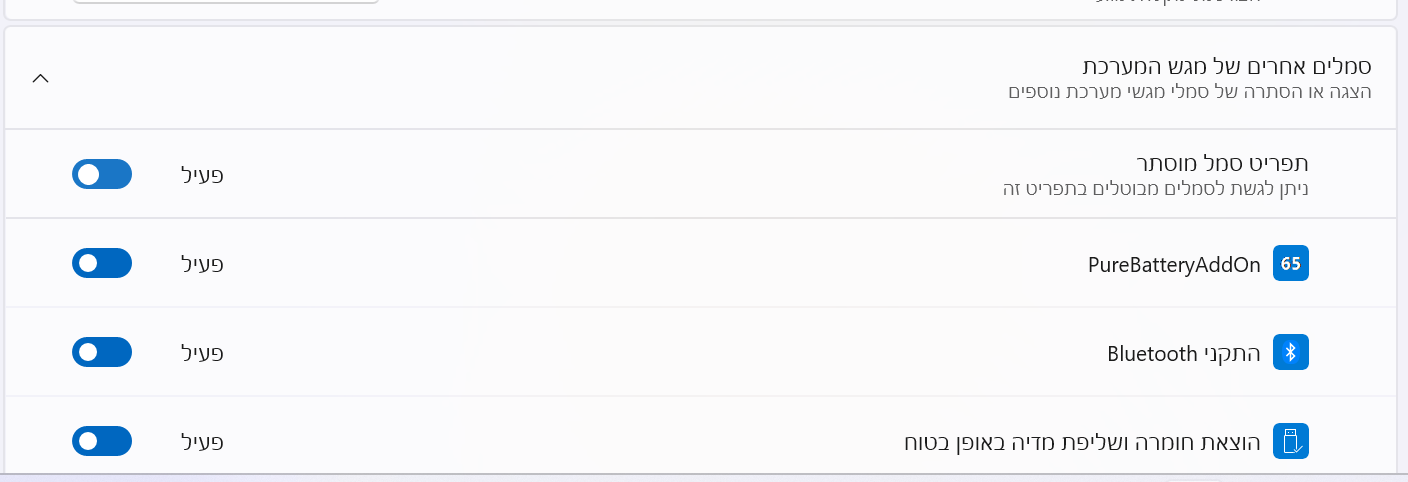Click 'פעיל' status beside PureBatteryAddOn toggle
Viewport: 1408px width, 482px height.
(x=202, y=264)
